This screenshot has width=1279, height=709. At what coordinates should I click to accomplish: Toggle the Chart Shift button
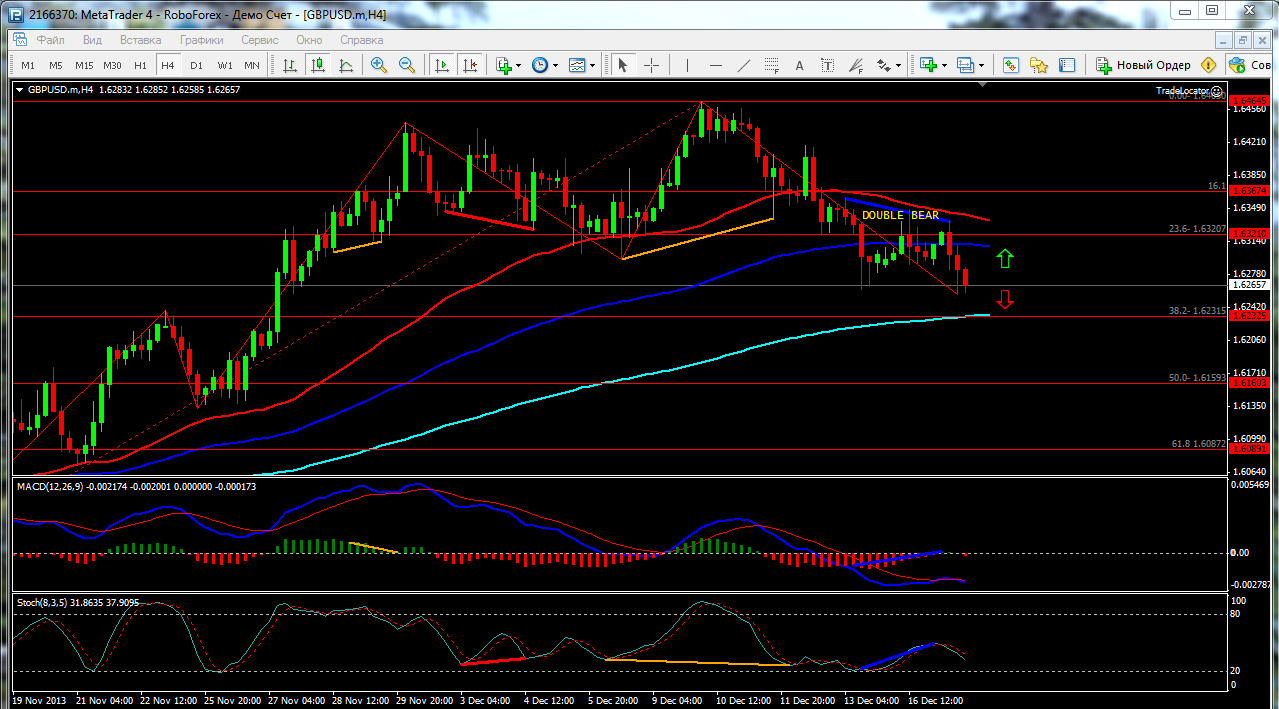(x=471, y=65)
